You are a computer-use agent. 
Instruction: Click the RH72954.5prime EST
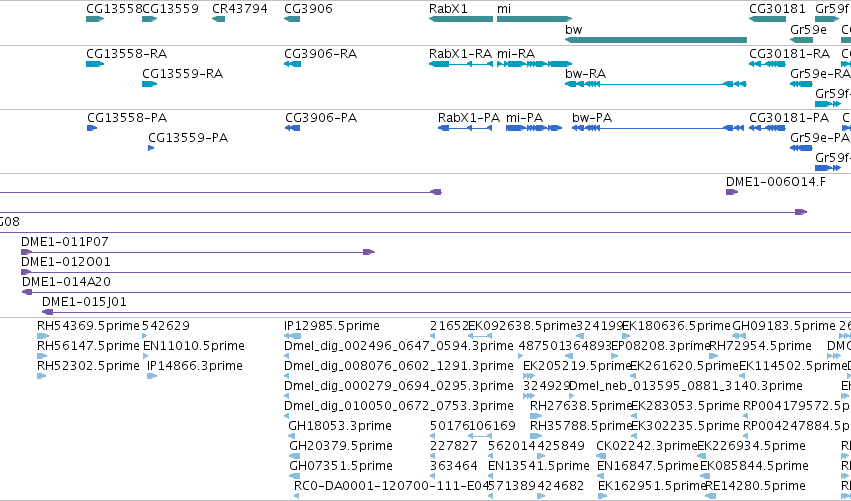714,356
